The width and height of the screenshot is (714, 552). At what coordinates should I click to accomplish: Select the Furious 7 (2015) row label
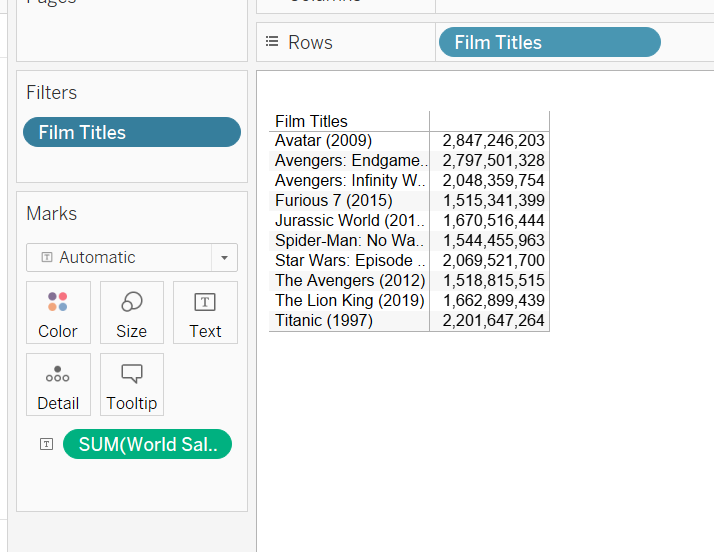(x=333, y=200)
